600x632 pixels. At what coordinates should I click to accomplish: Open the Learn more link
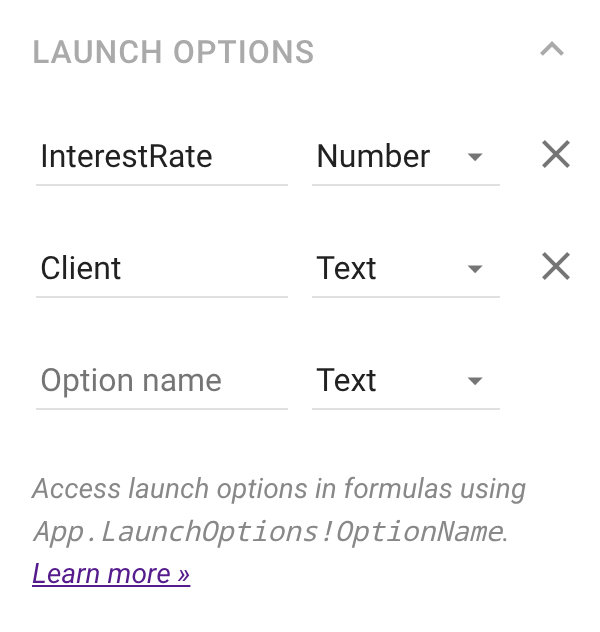click(x=111, y=574)
